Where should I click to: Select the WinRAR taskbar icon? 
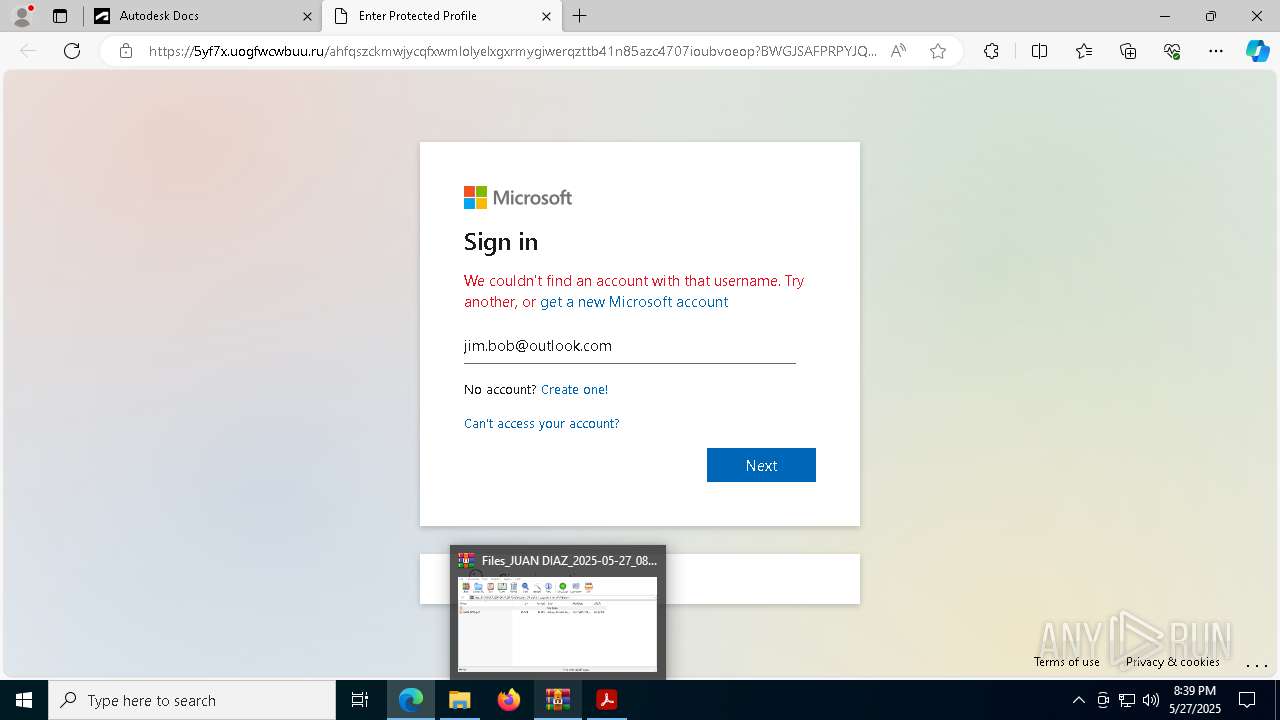tap(557, 700)
